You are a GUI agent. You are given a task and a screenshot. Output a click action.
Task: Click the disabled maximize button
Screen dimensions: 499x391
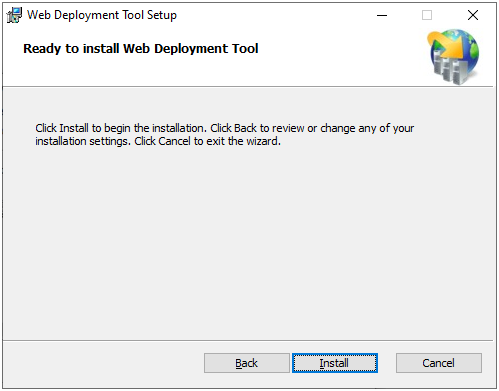coord(427,15)
